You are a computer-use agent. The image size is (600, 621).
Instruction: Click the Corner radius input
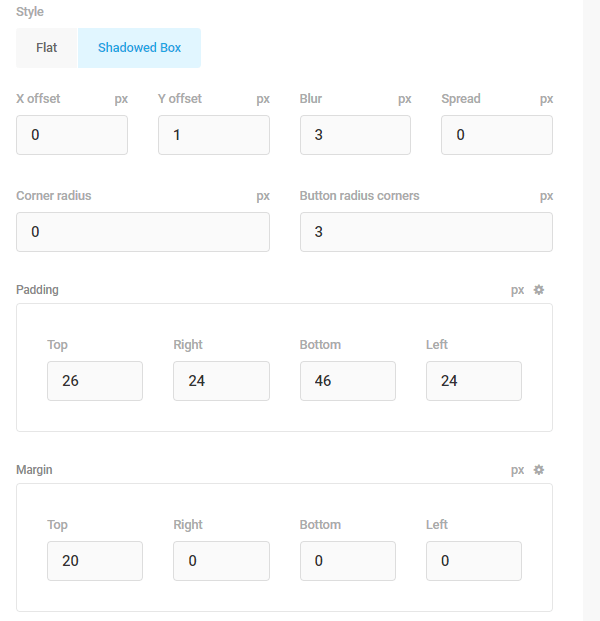[x=143, y=232]
